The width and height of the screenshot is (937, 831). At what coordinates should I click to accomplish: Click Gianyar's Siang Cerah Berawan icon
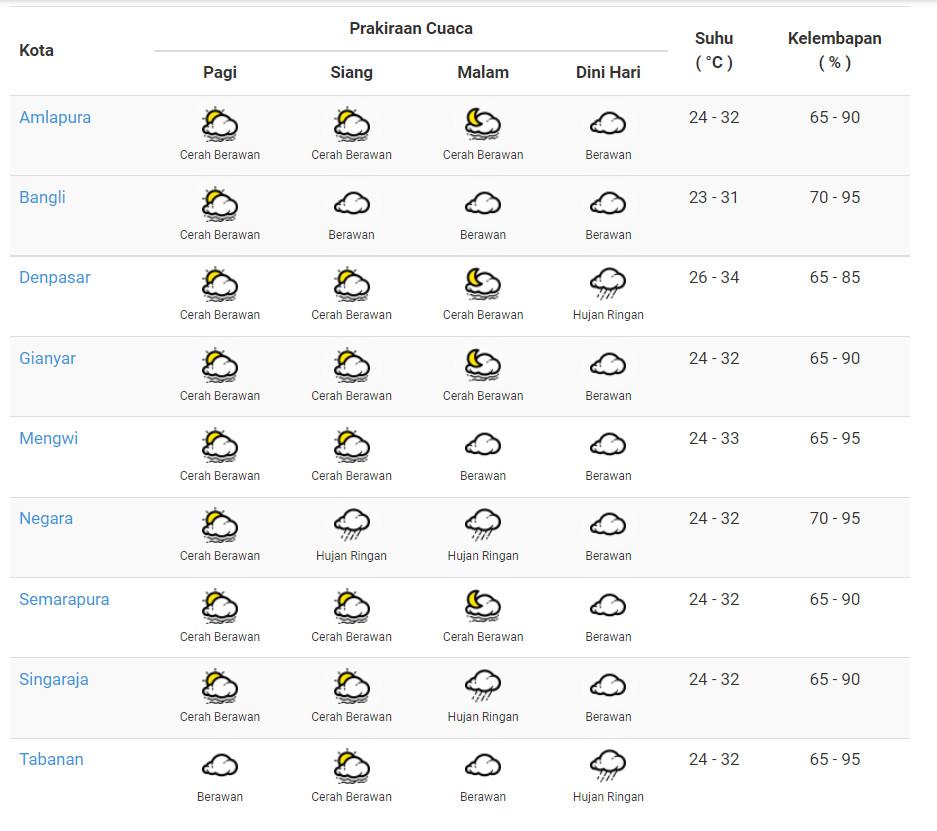click(x=351, y=365)
